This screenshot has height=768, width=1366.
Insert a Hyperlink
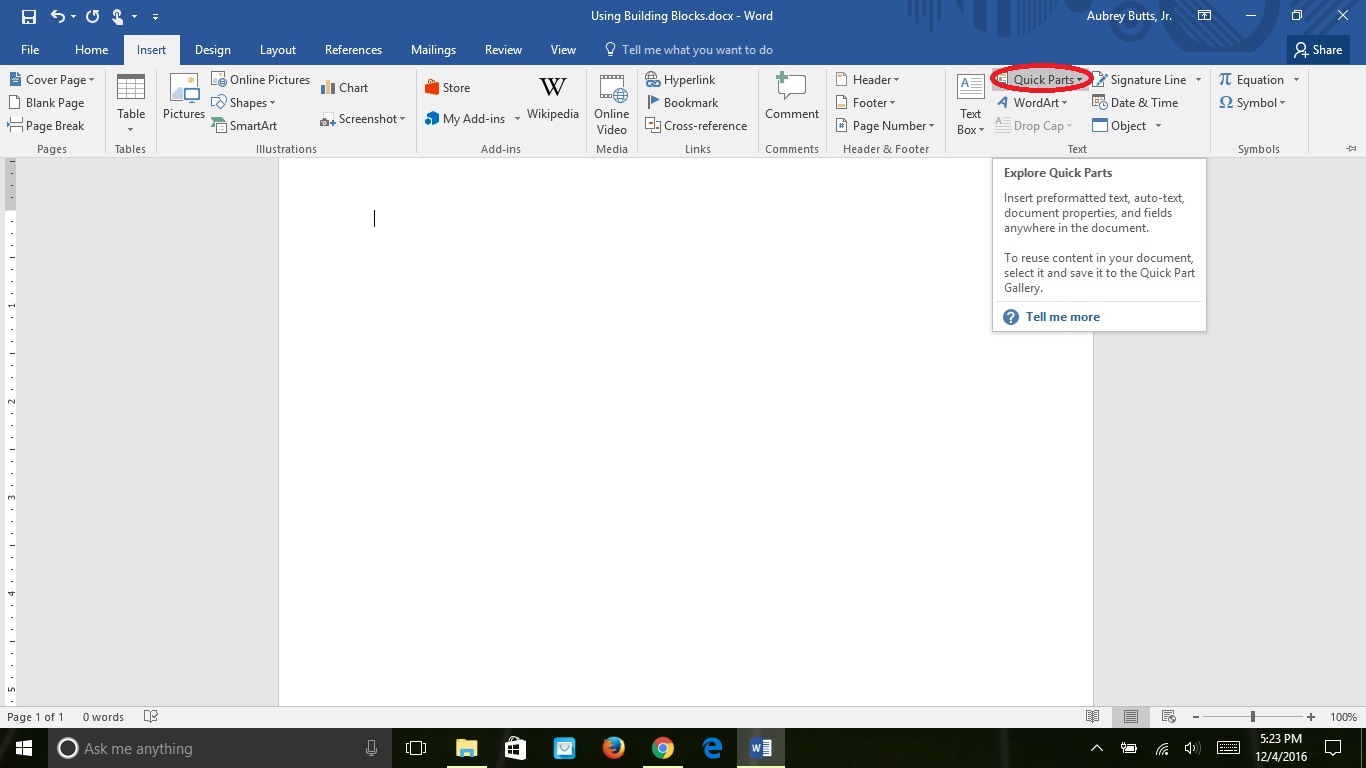tap(681, 80)
